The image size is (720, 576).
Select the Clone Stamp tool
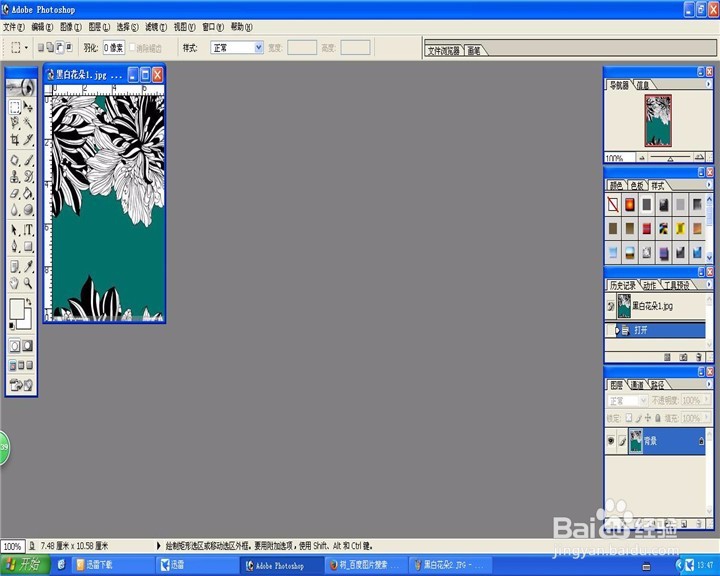click(x=15, y=176)
